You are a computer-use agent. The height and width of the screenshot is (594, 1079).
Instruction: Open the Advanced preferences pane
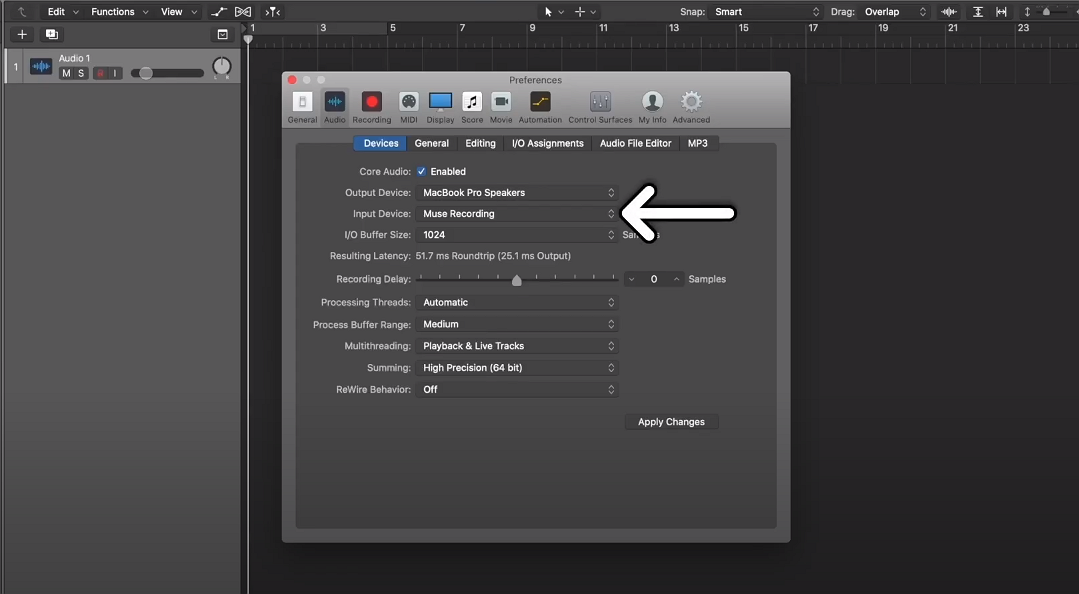691,105
